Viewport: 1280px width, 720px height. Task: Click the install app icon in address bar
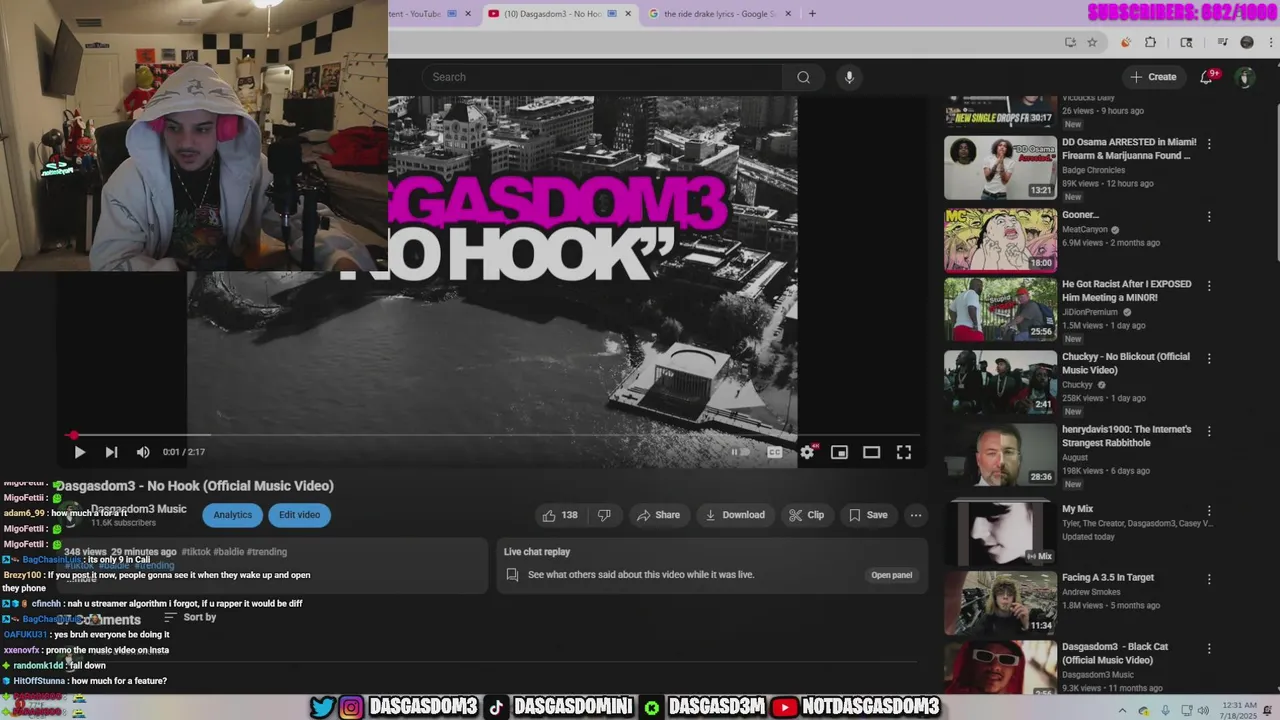click(x=1070, y=42)
